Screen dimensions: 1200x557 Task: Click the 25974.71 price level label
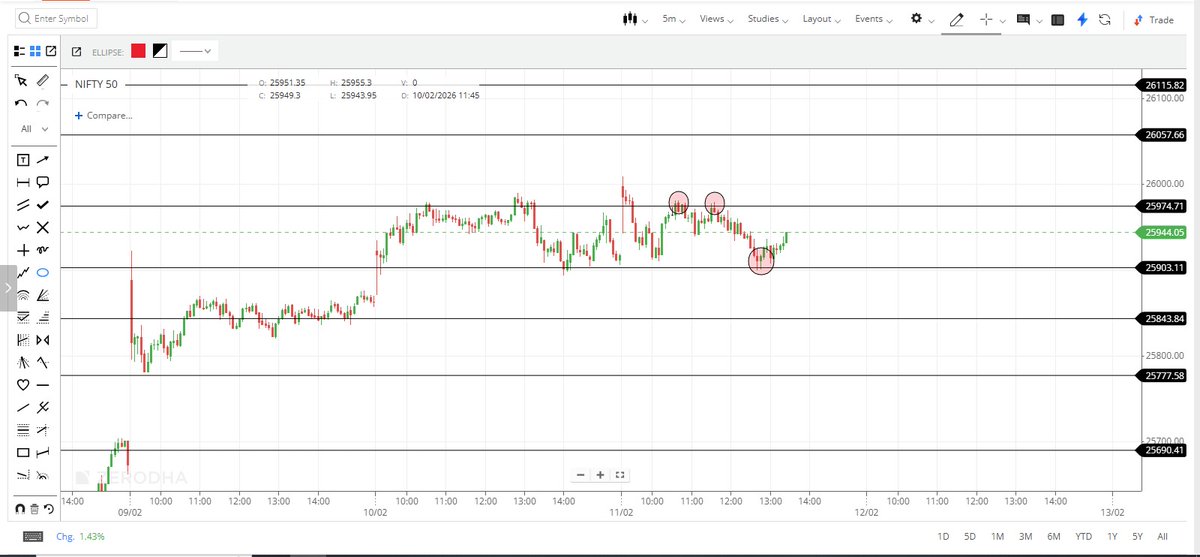click(x=1160, y=206)
